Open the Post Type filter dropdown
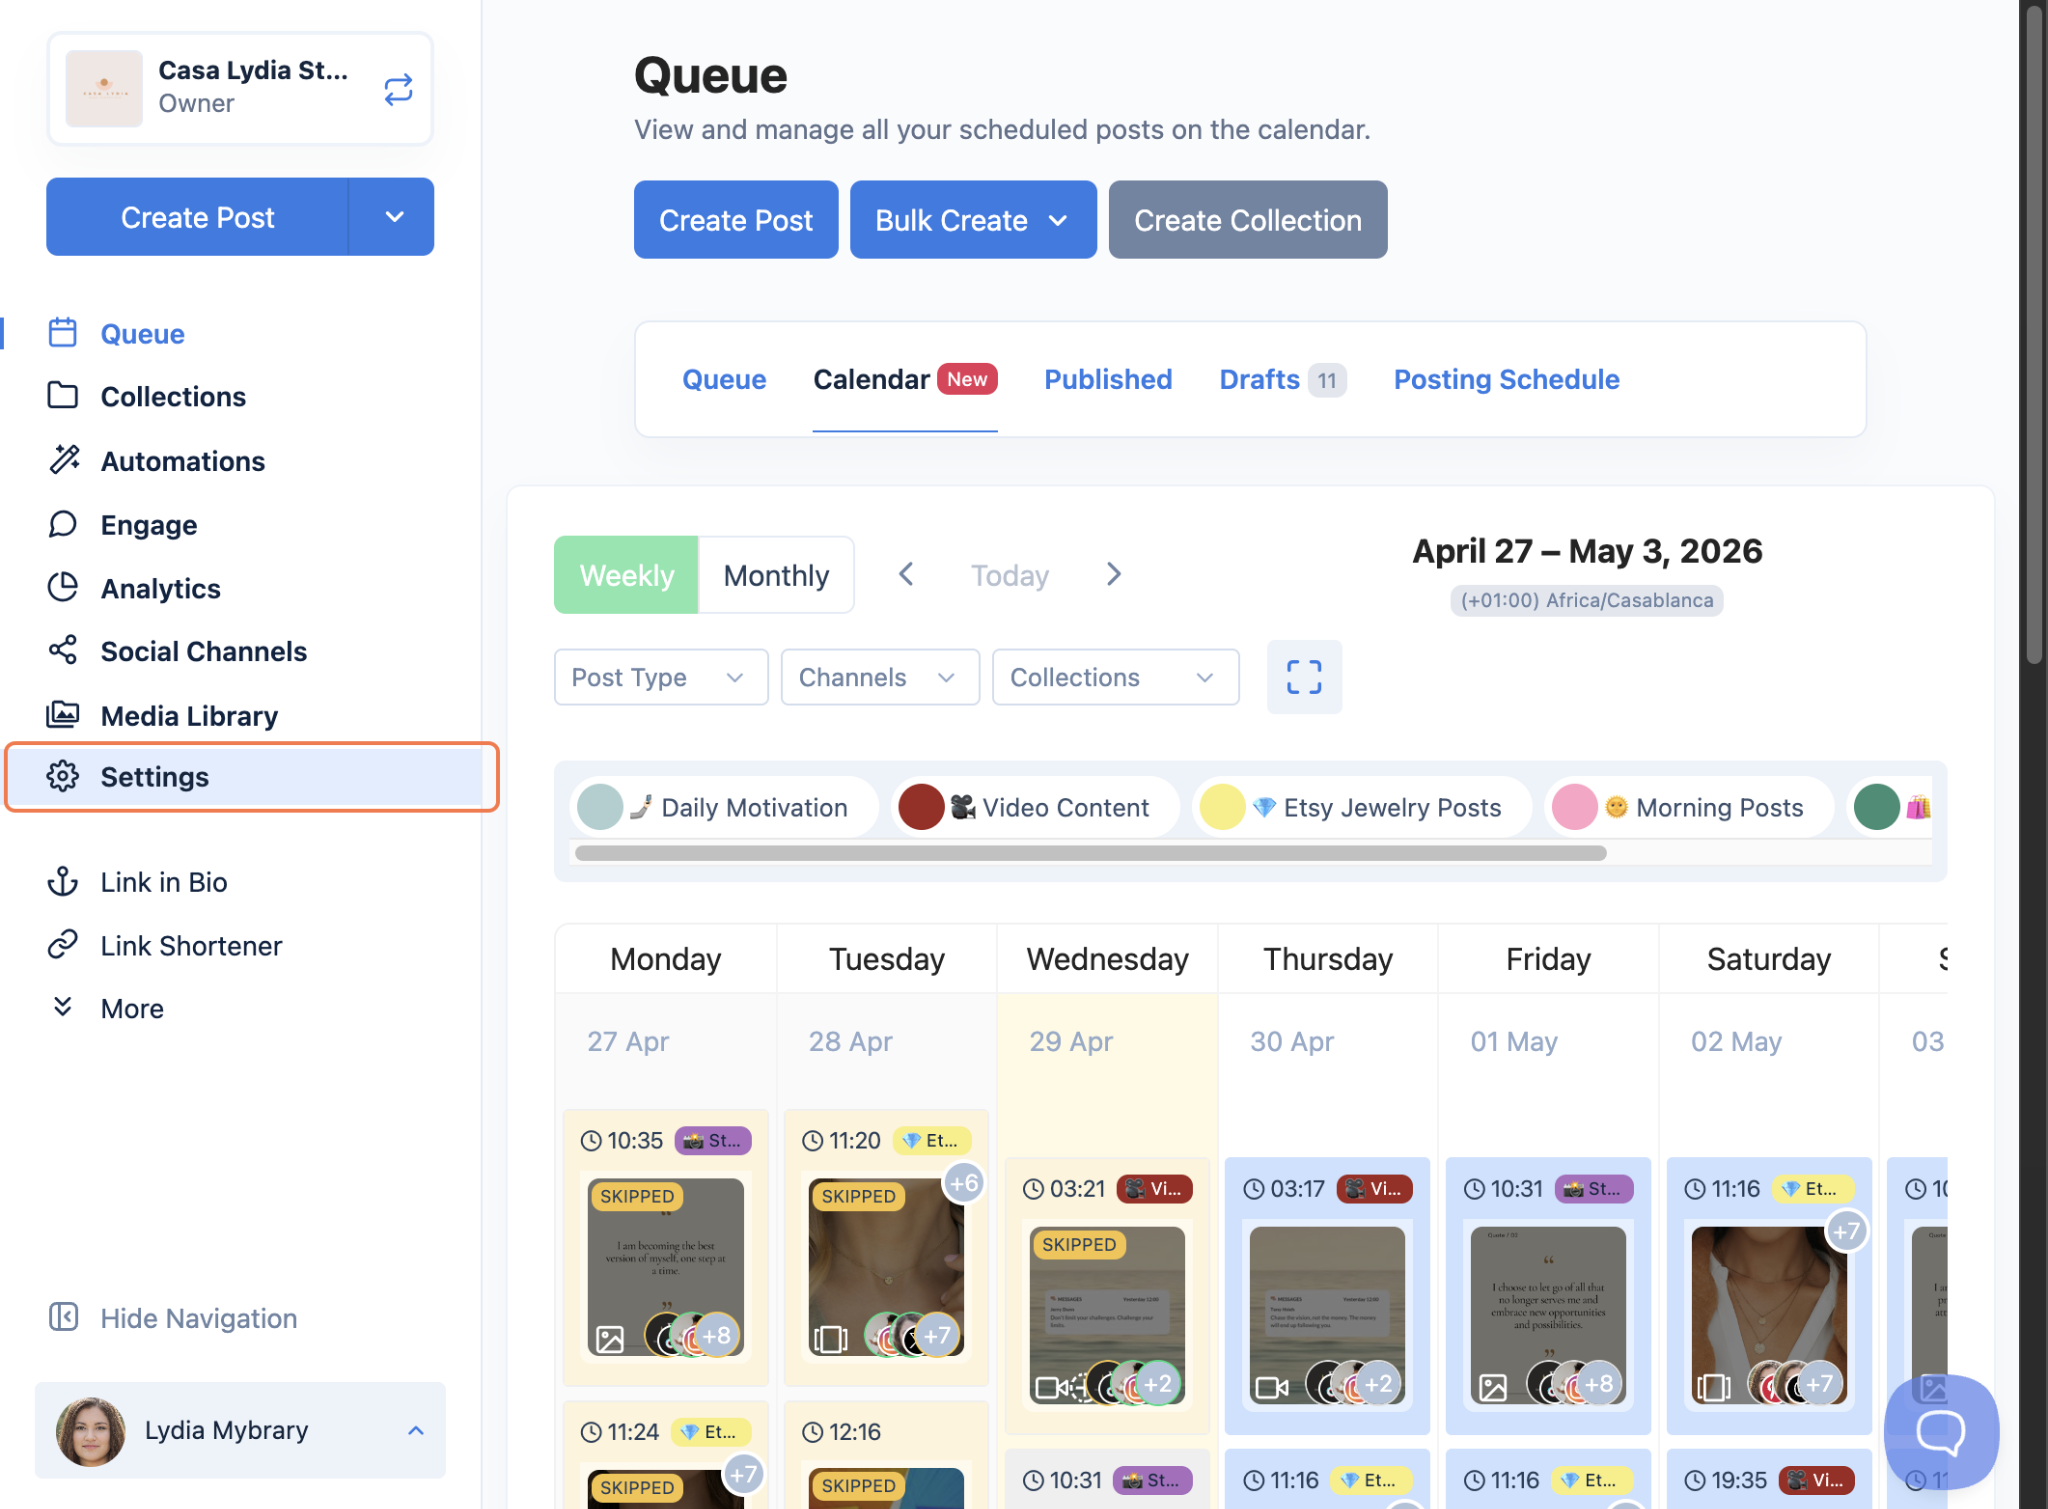This screenshot has height=1509, width=2048. click(x=660, y=677)
